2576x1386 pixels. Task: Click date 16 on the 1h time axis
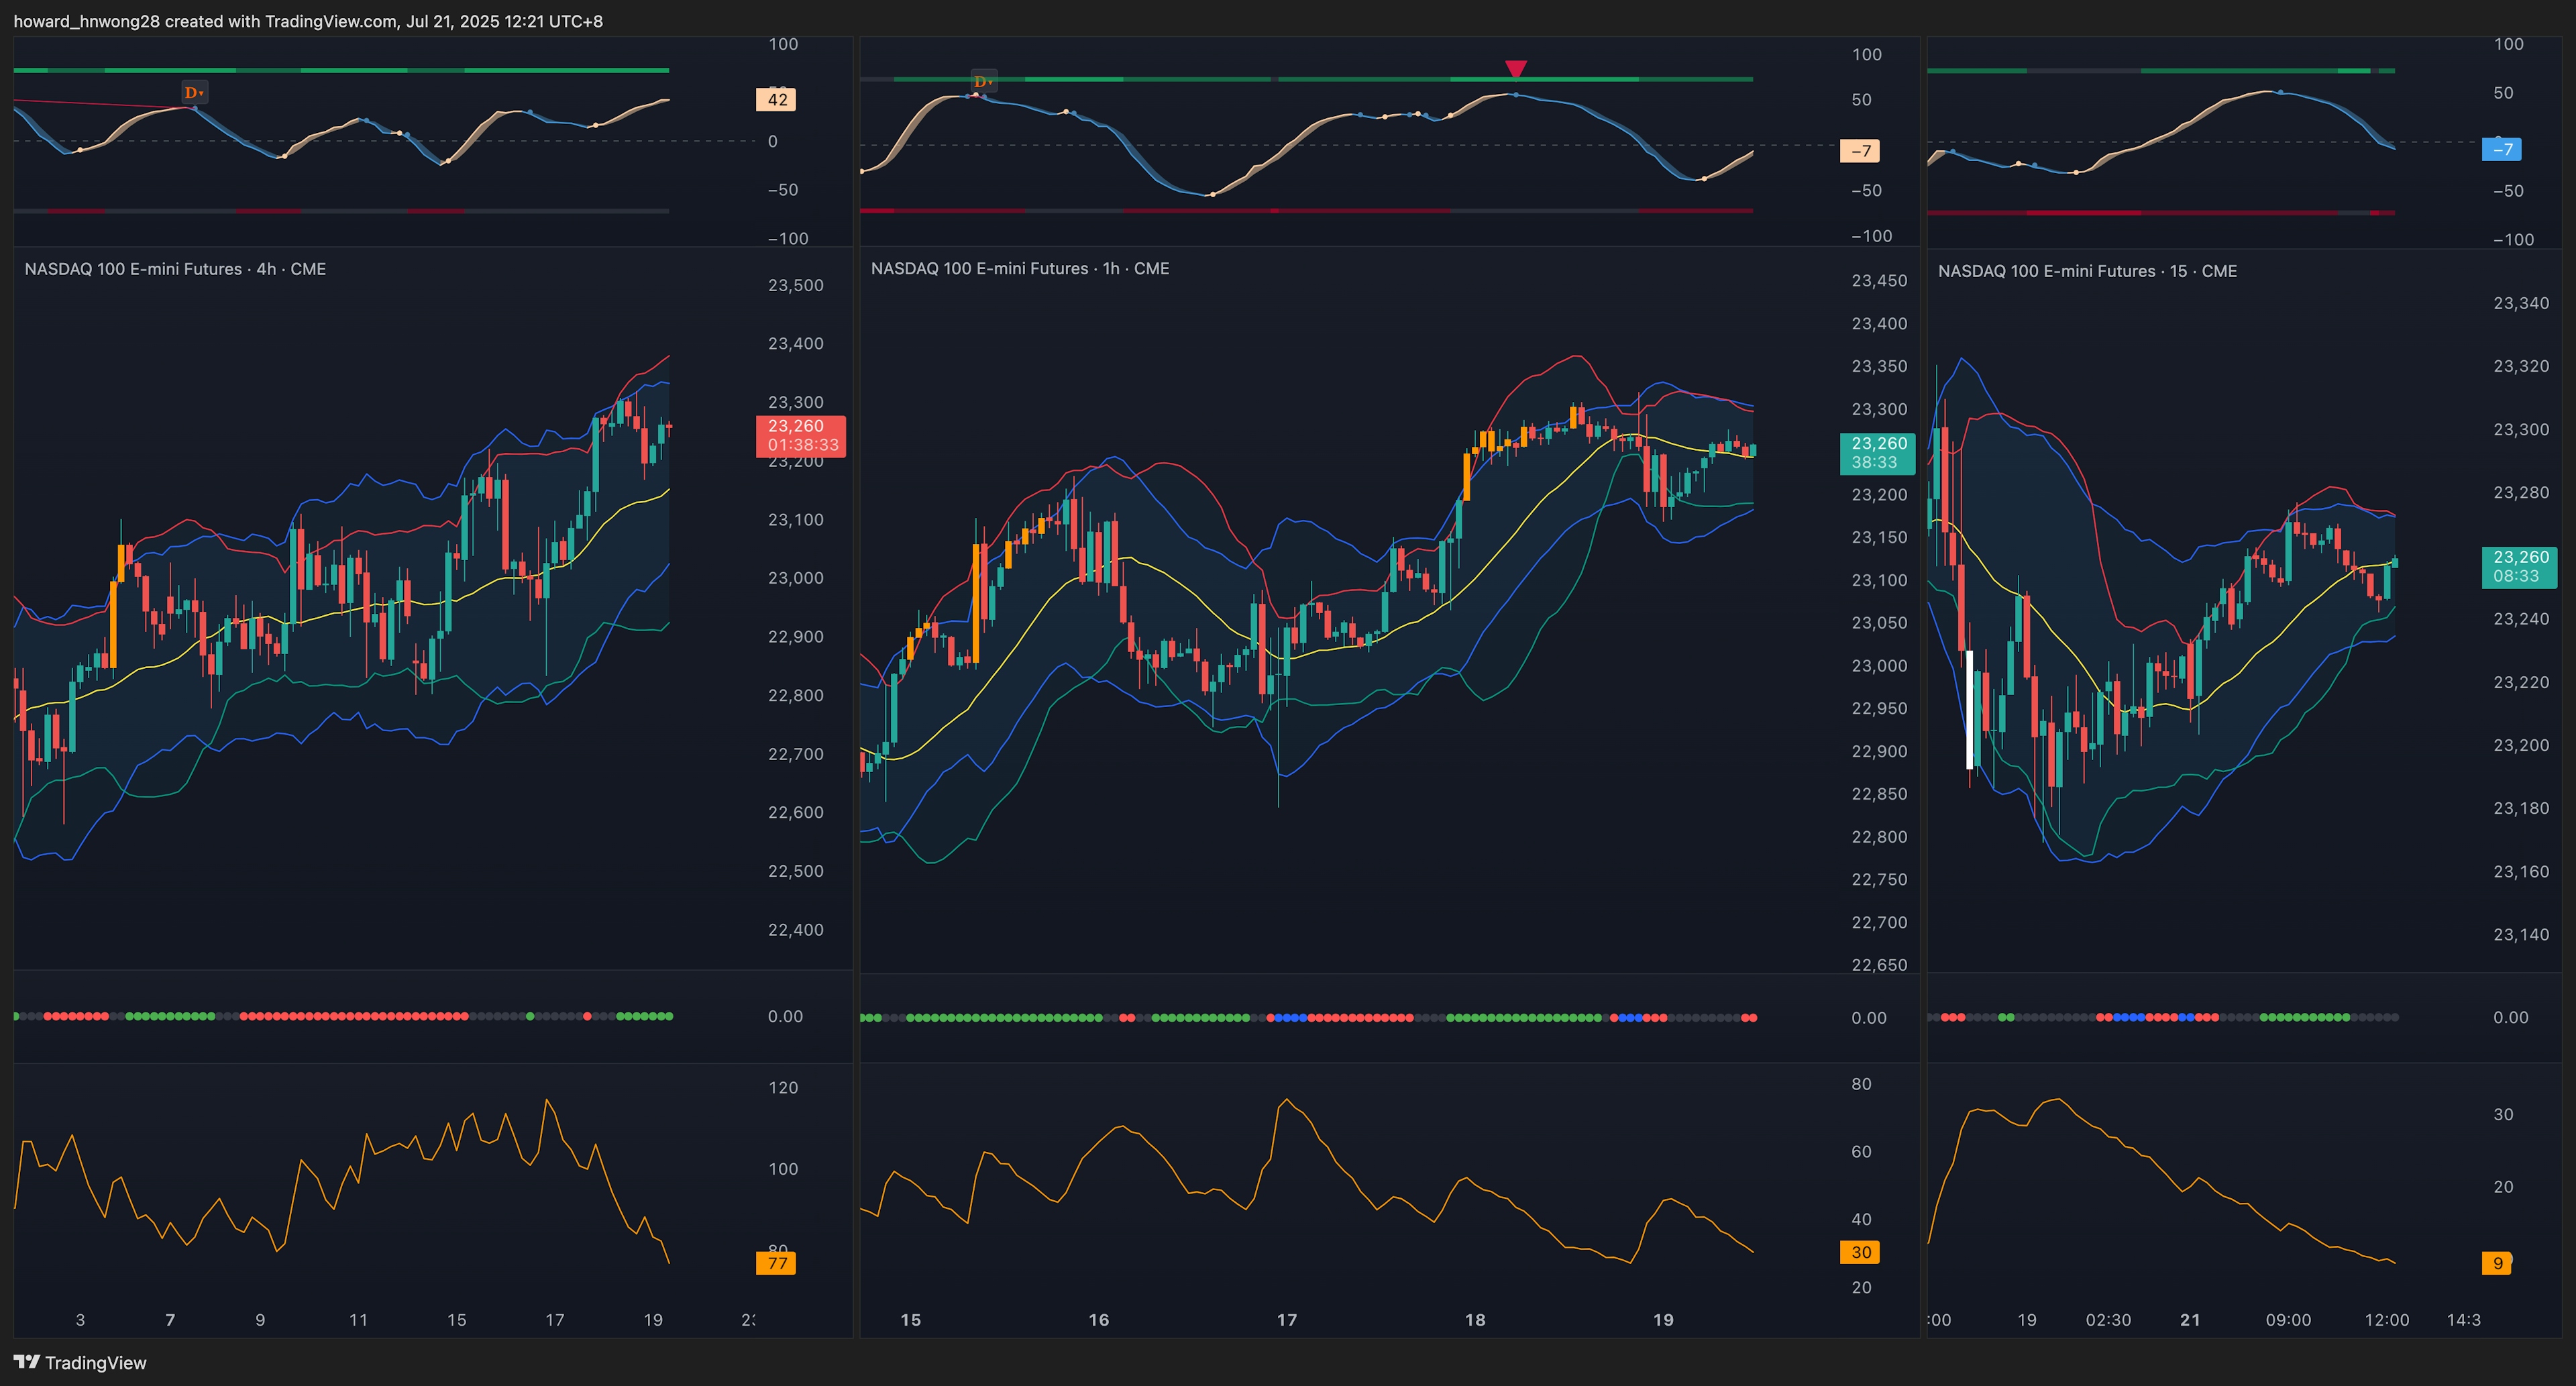click(x=1098, y=1320)
